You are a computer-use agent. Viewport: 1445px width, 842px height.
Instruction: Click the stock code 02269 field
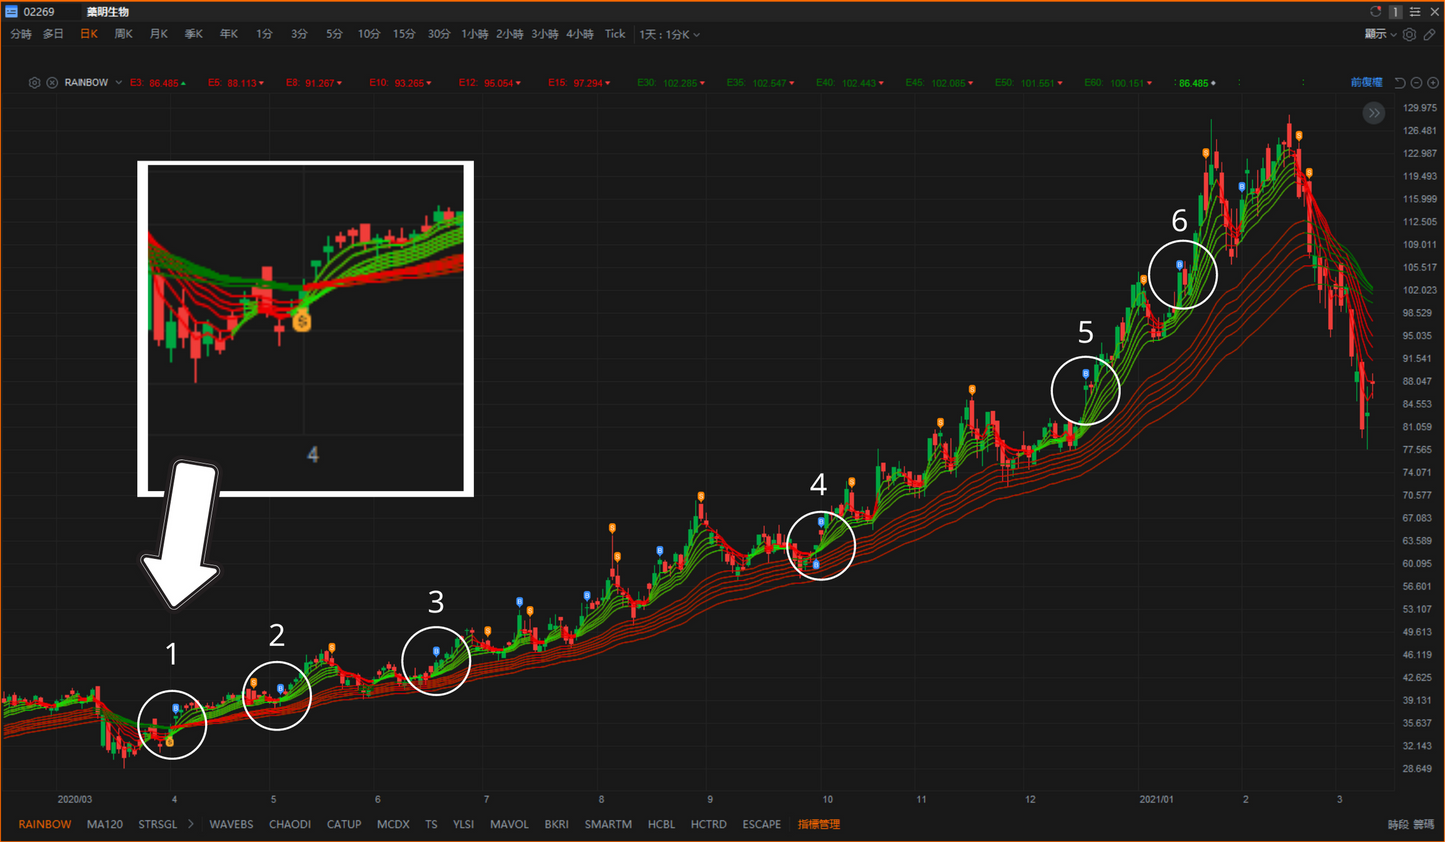pos(40,12)
